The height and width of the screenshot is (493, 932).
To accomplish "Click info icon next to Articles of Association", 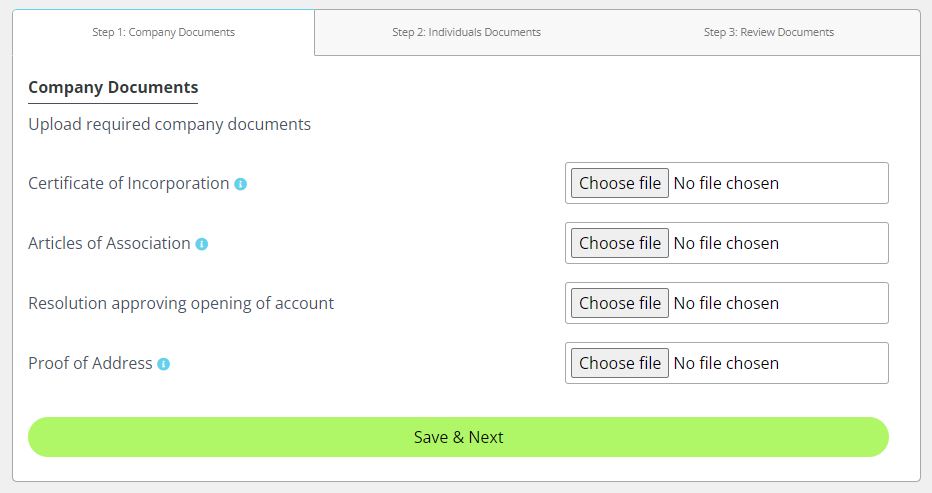I will pos(201,244).
